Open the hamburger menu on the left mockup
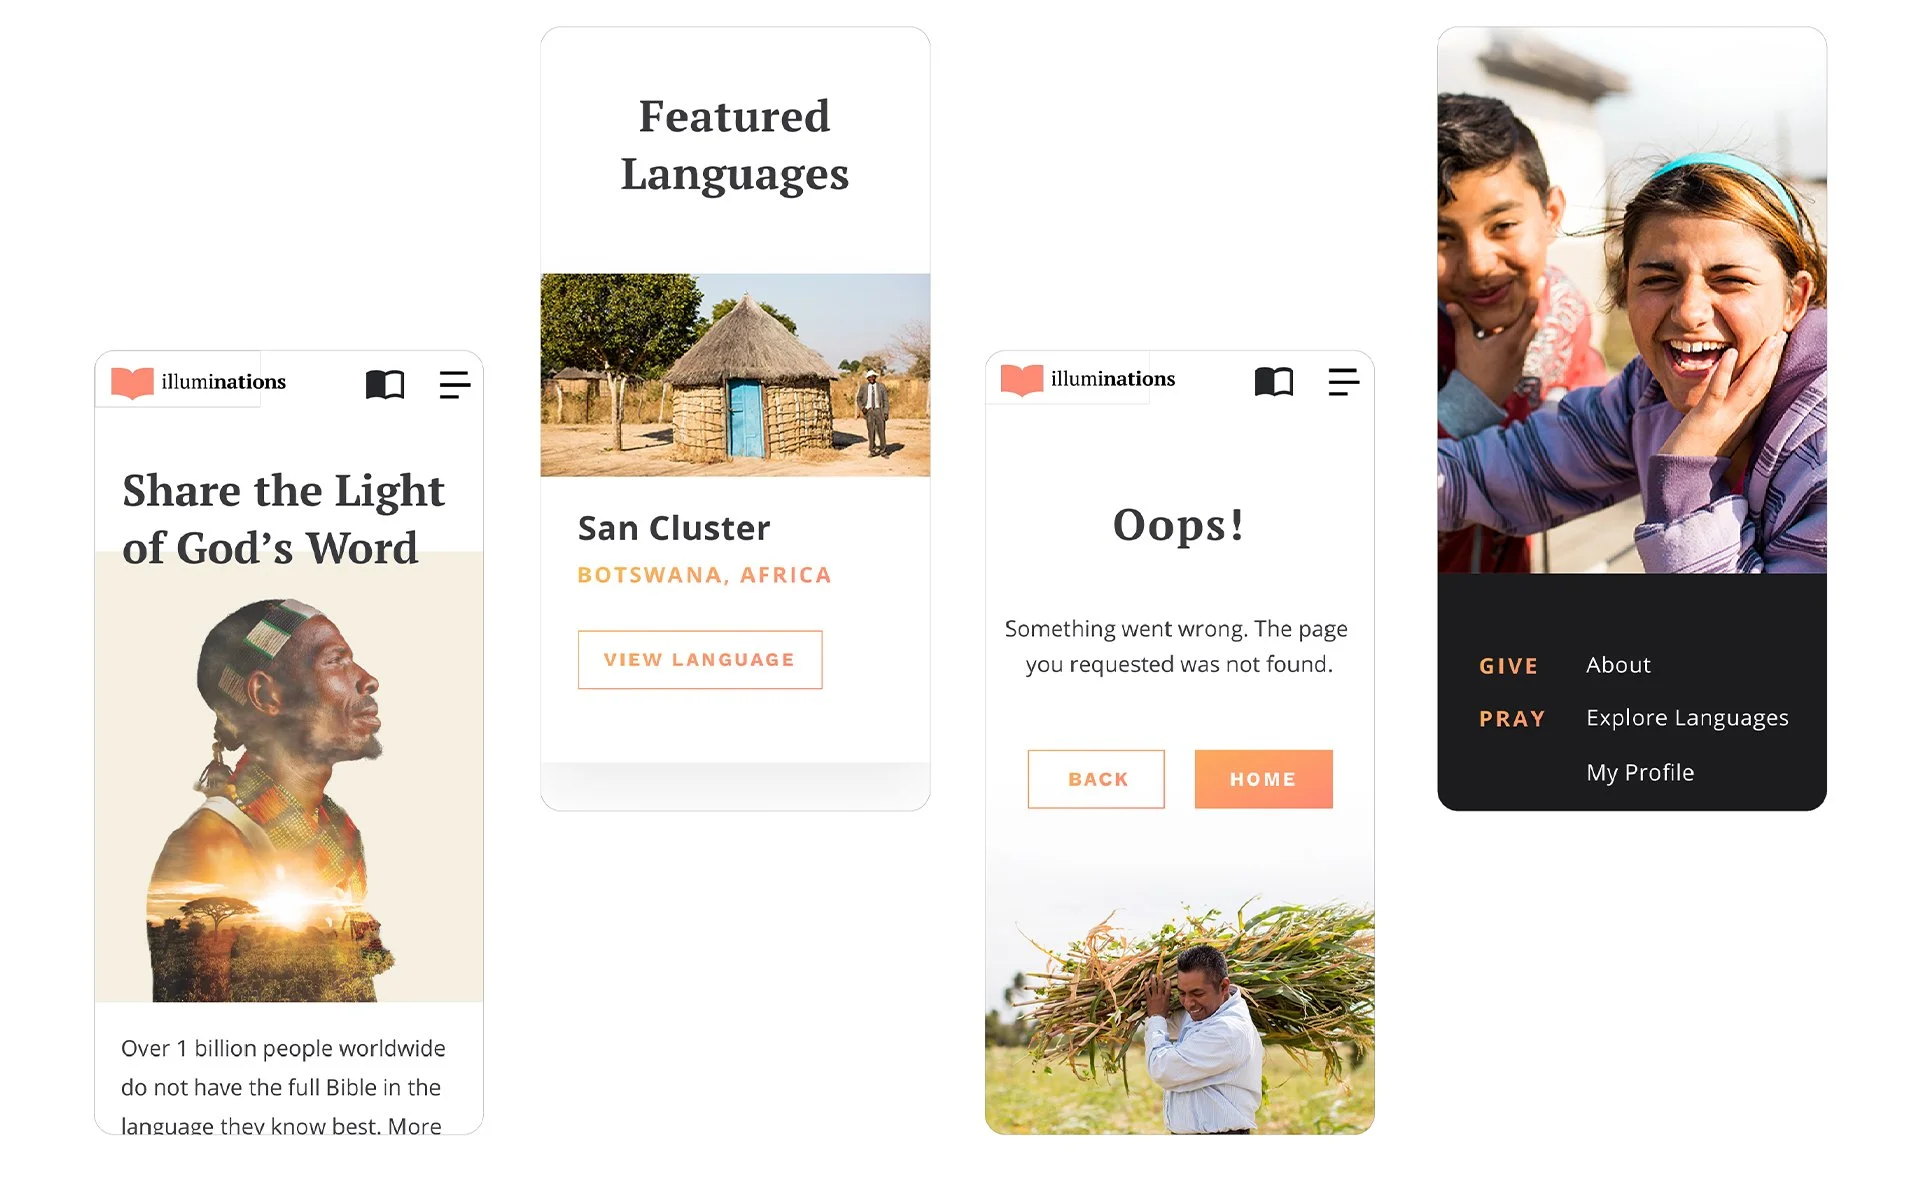1920x1200 pixels. click(455, 384)
